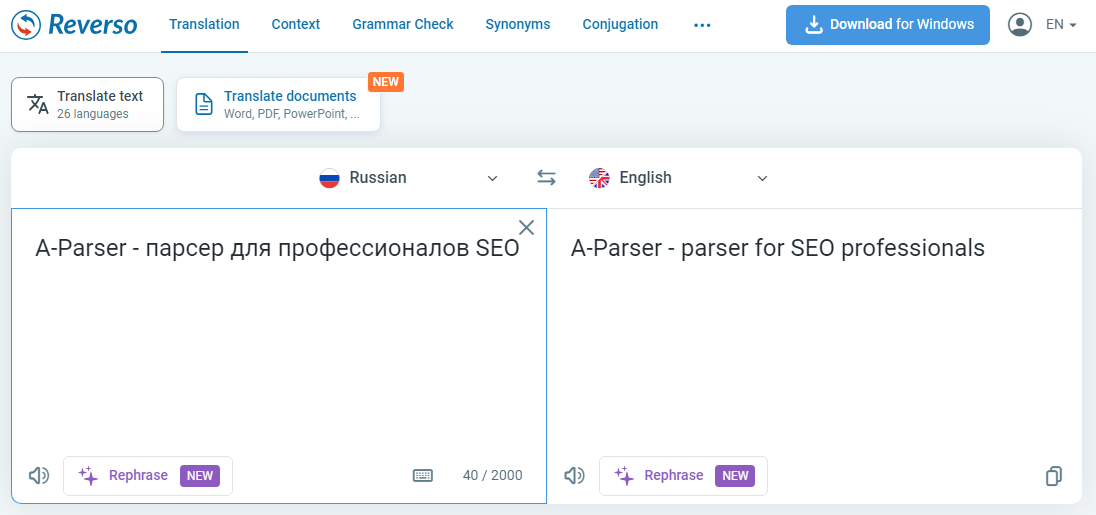Click Download for Windows button
The height and width of the screenshot is (515, 1096).
(x=888, y=25)
